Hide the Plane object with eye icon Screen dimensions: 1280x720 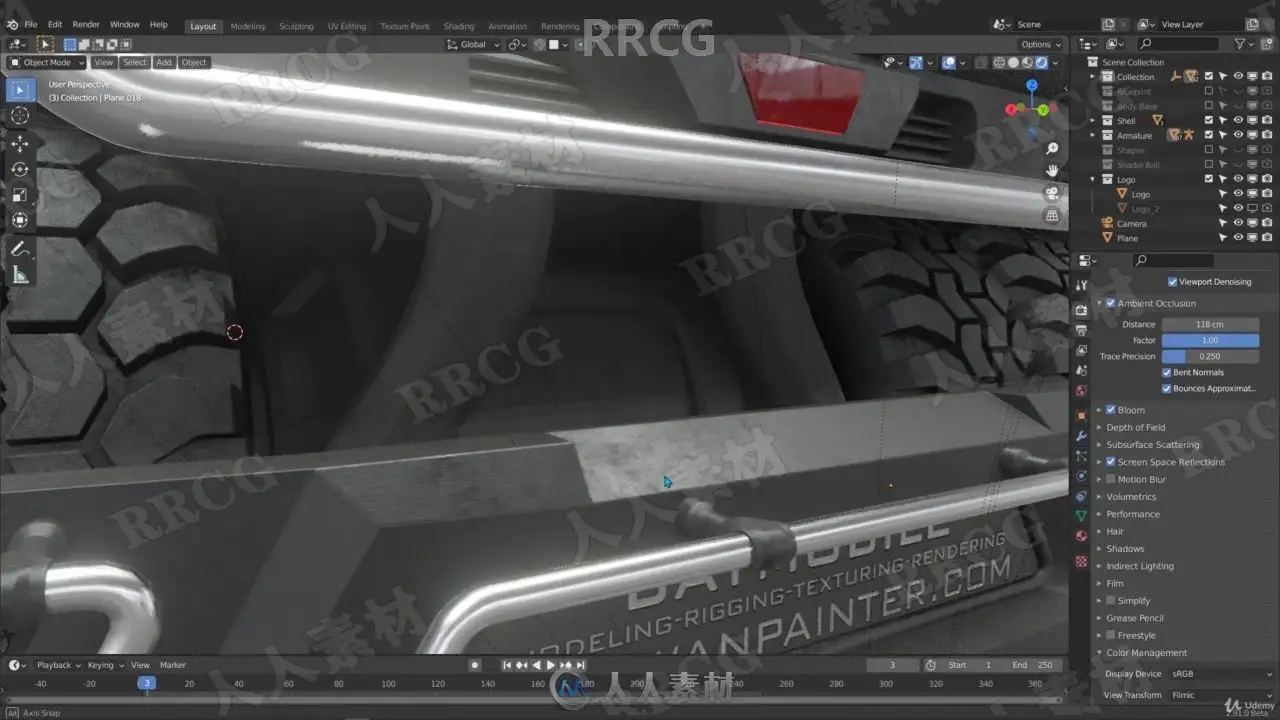tap(1238, 238)
